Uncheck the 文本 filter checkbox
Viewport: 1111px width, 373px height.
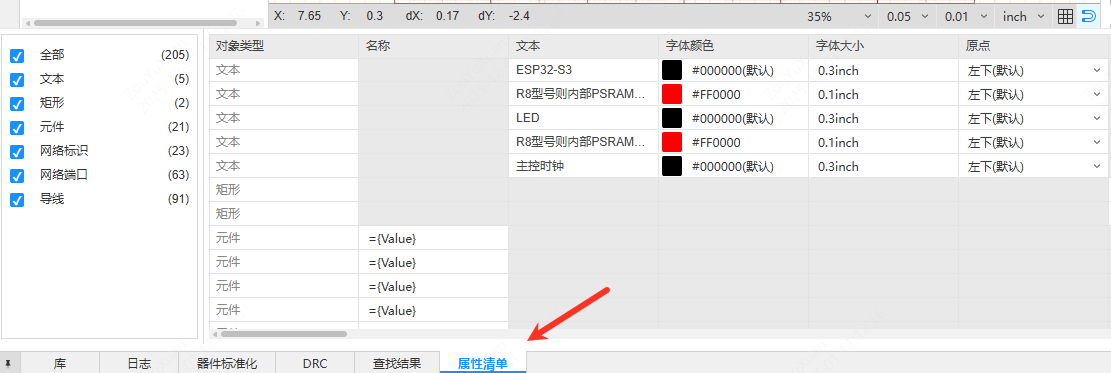click(x=18, y=79)
